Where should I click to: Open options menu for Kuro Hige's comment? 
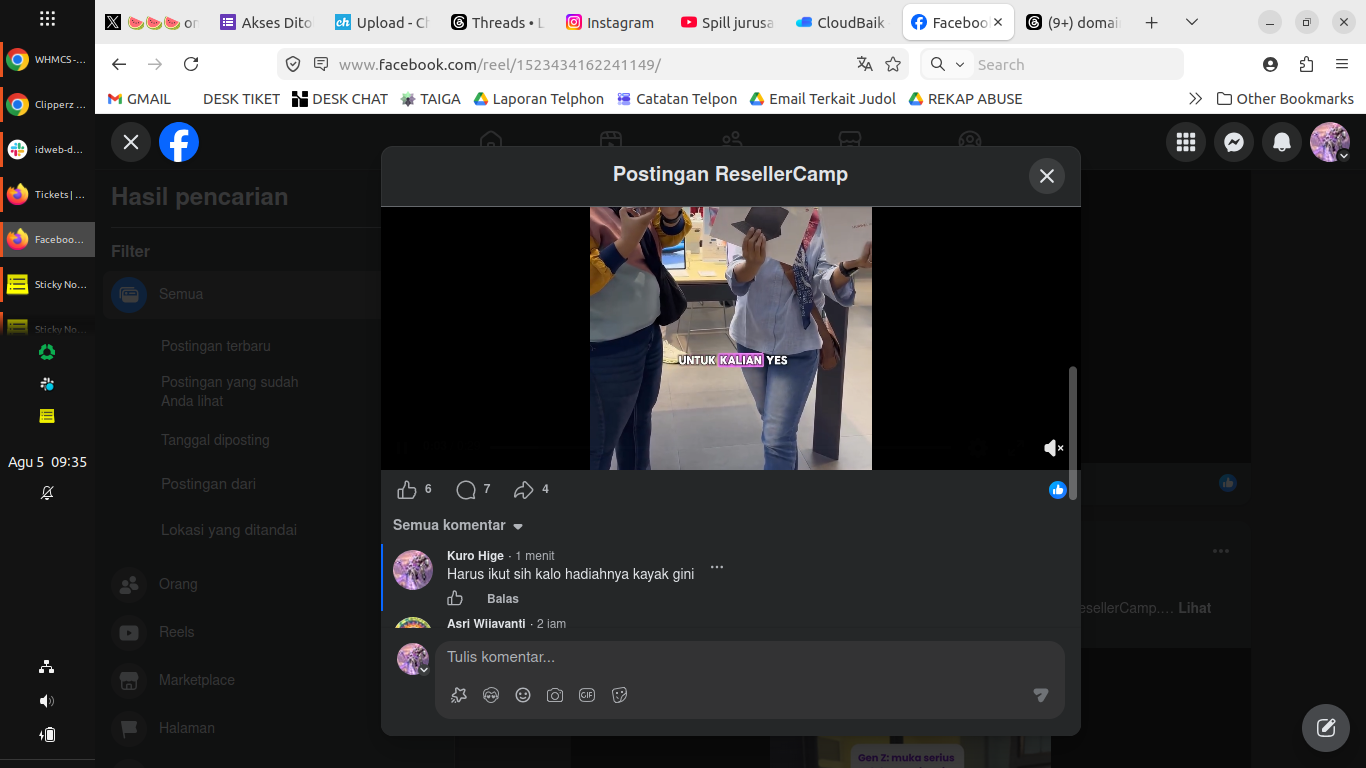tap(716, 567)
